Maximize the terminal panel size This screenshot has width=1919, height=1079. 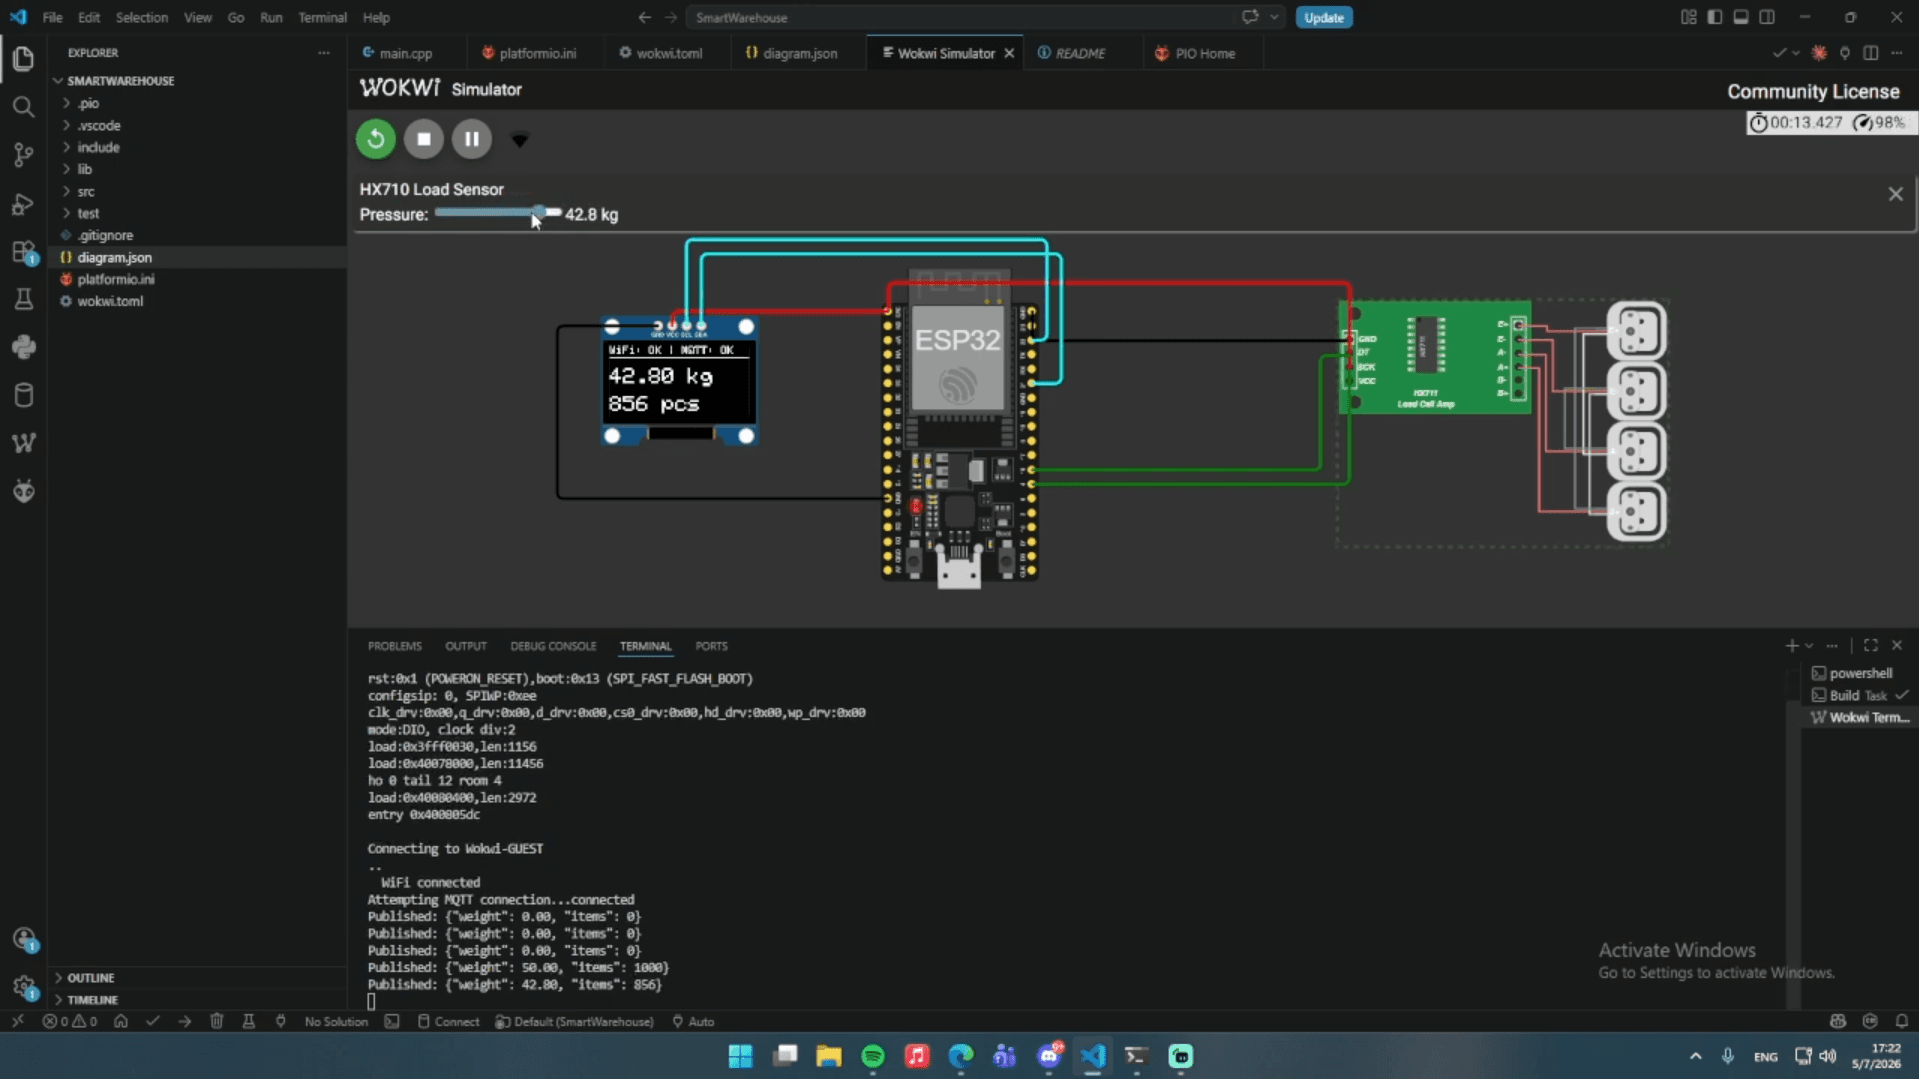tap(1870, 646)
